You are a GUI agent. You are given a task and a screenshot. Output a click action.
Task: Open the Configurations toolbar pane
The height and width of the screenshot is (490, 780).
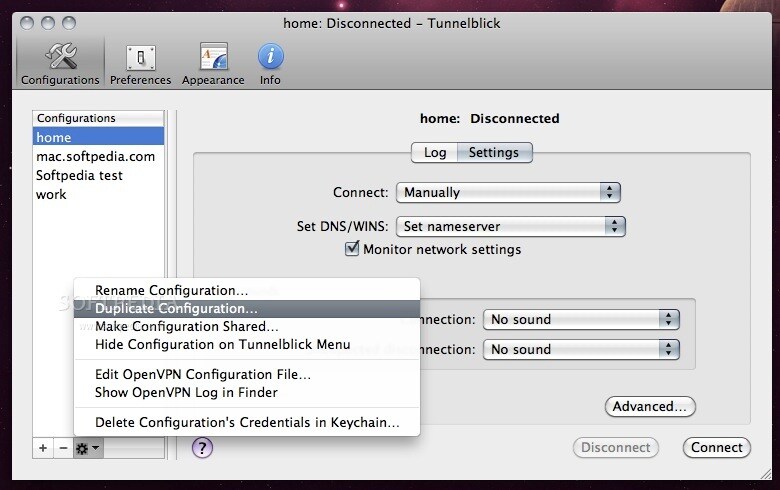(x=60, y=64)
